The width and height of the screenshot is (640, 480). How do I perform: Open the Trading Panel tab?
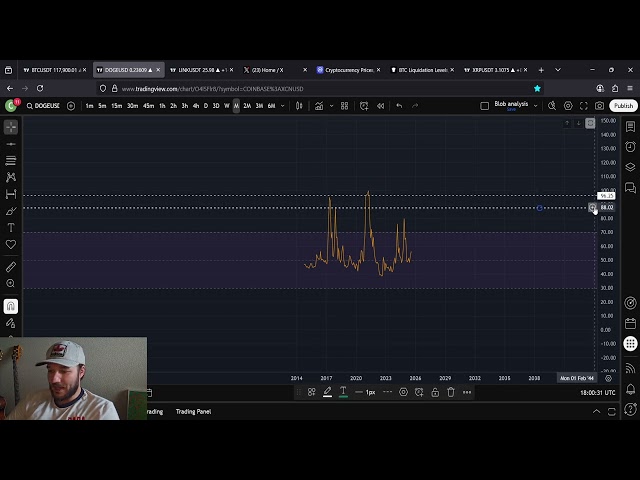(x=193, y=411)
